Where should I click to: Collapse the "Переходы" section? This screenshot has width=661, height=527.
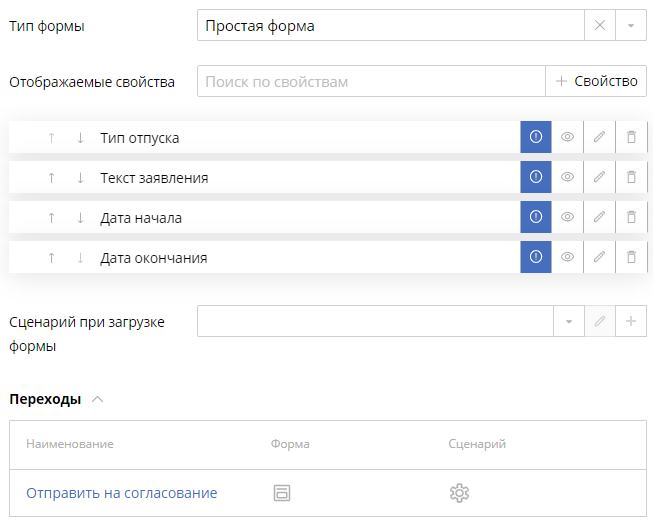point(97,399)
